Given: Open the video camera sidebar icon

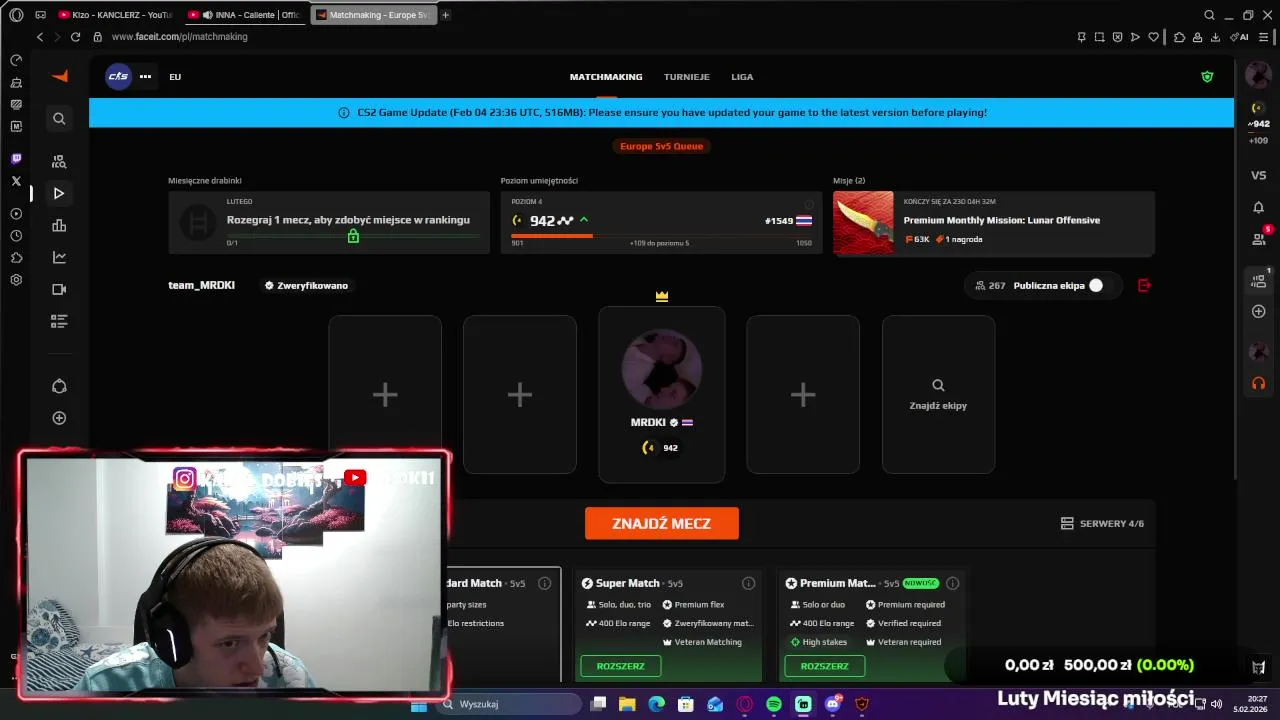Looking at the screenshot, I should (59, 289).
